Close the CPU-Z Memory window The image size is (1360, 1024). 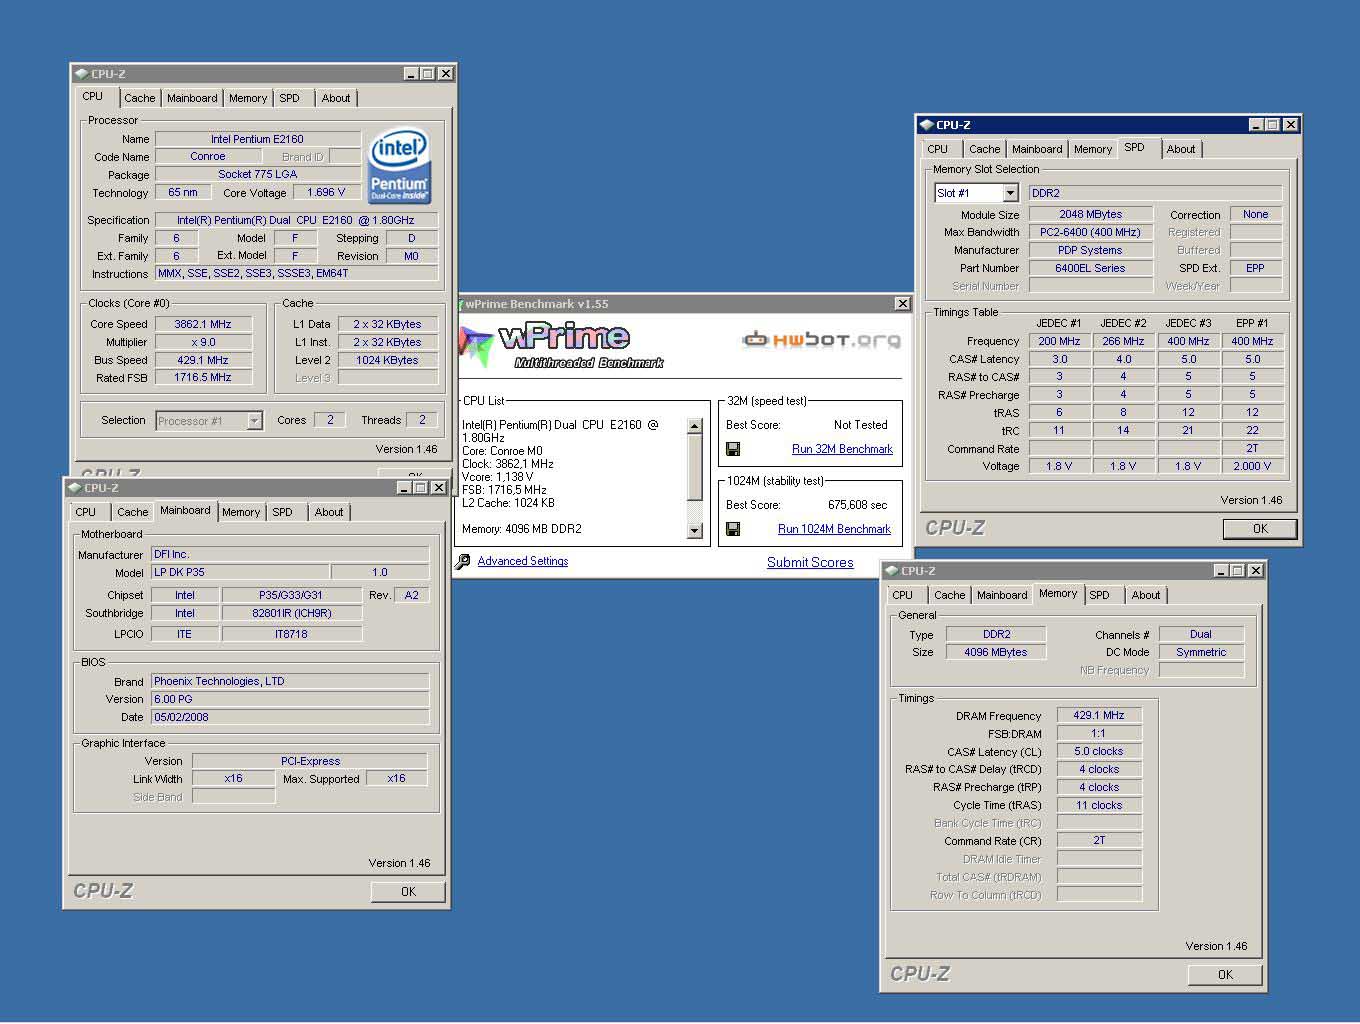coord(1255,571)
